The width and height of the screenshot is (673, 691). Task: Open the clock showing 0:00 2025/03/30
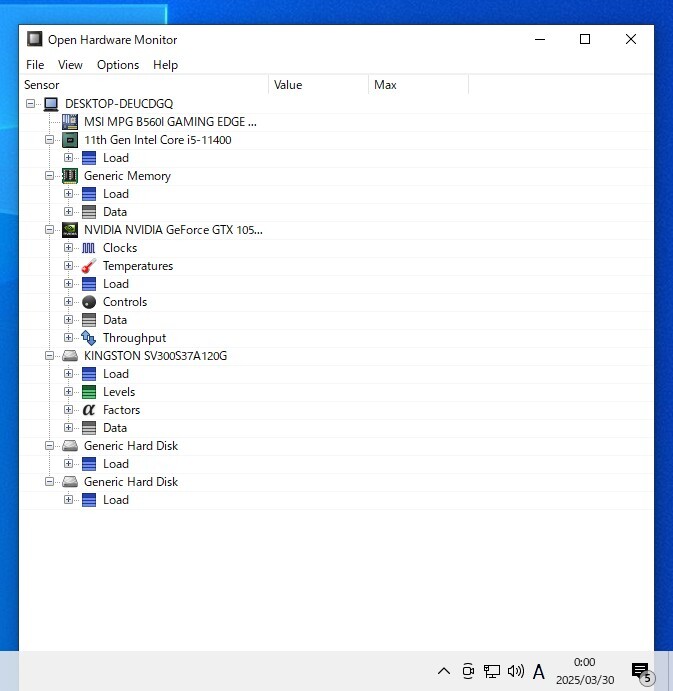tap(584, 671)
